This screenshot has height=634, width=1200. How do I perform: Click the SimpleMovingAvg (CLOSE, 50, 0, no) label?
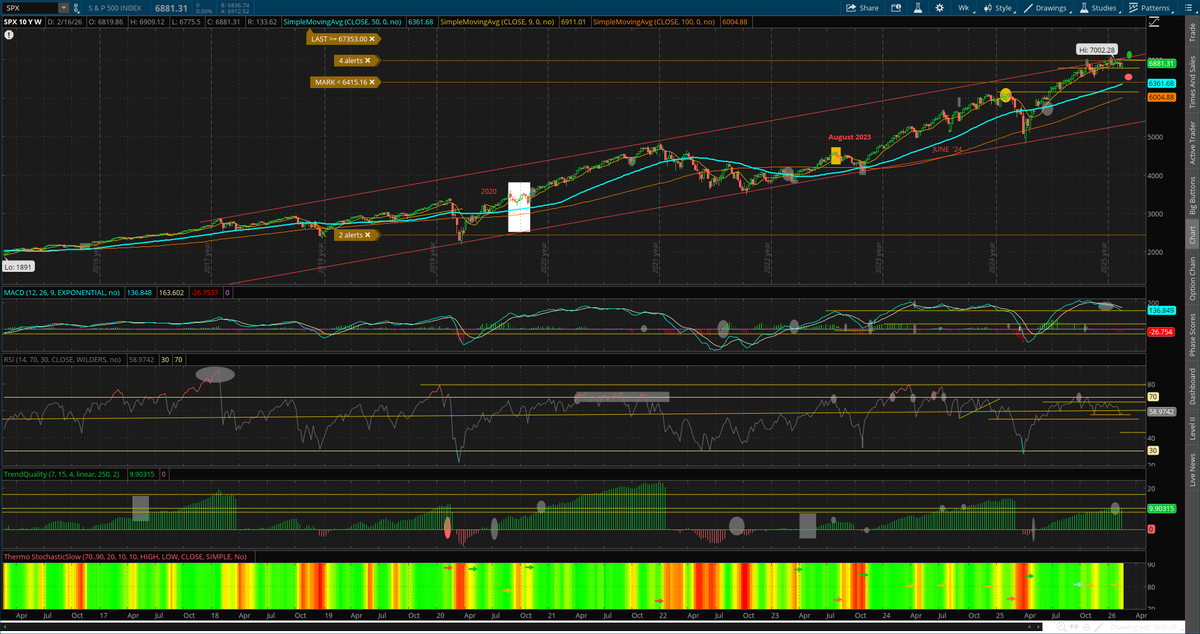(341, 22)
